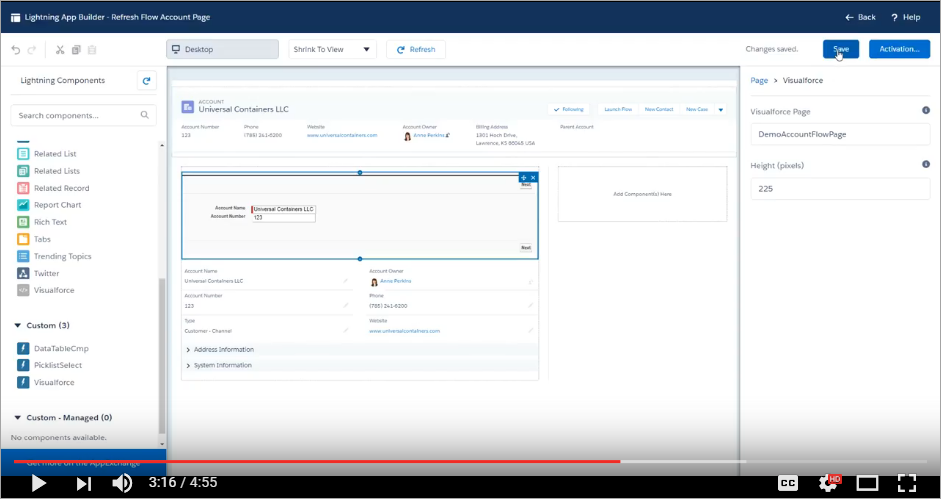The height and width of the screenshot is (499, 941).
Task: Skip to next video
Action: point(83,483)
